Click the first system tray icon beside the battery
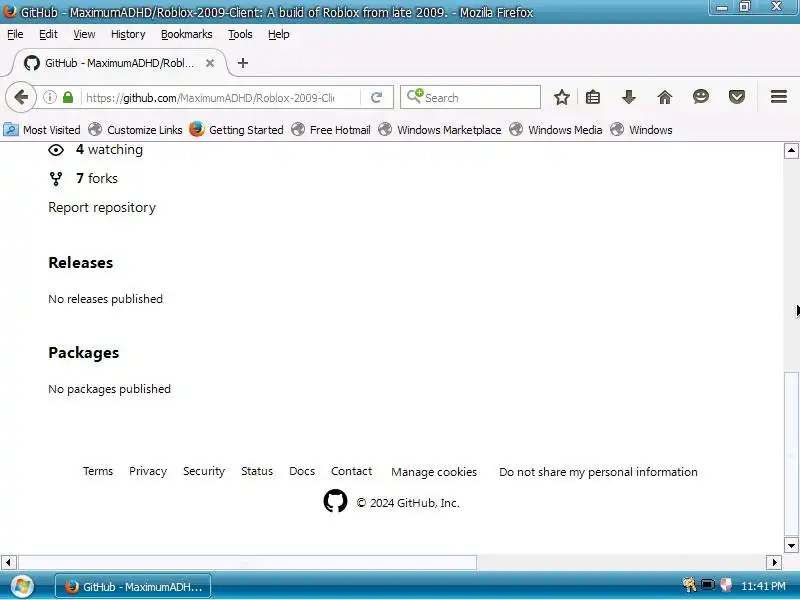 (x=690, y=585)
